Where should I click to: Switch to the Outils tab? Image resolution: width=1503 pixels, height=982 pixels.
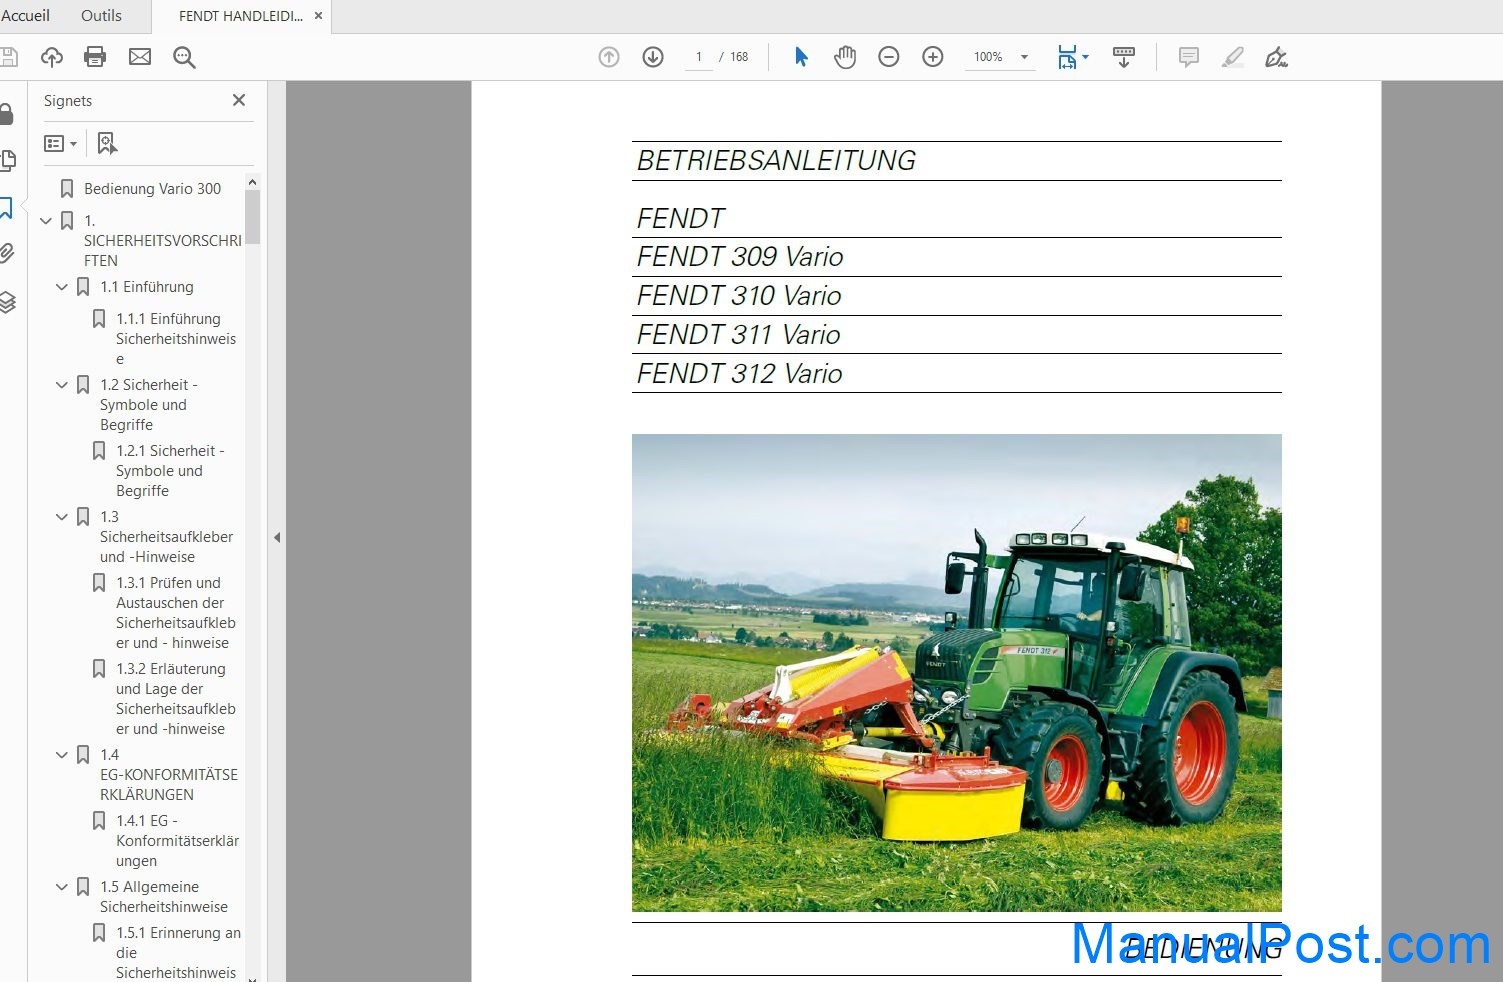click(101, 16)
